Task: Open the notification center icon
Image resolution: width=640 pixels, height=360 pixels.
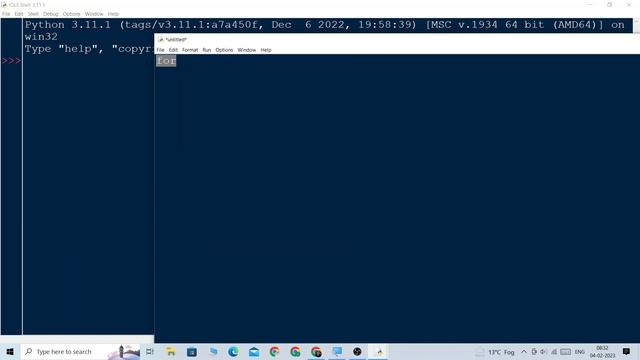Action: click(x=626, y=351)
